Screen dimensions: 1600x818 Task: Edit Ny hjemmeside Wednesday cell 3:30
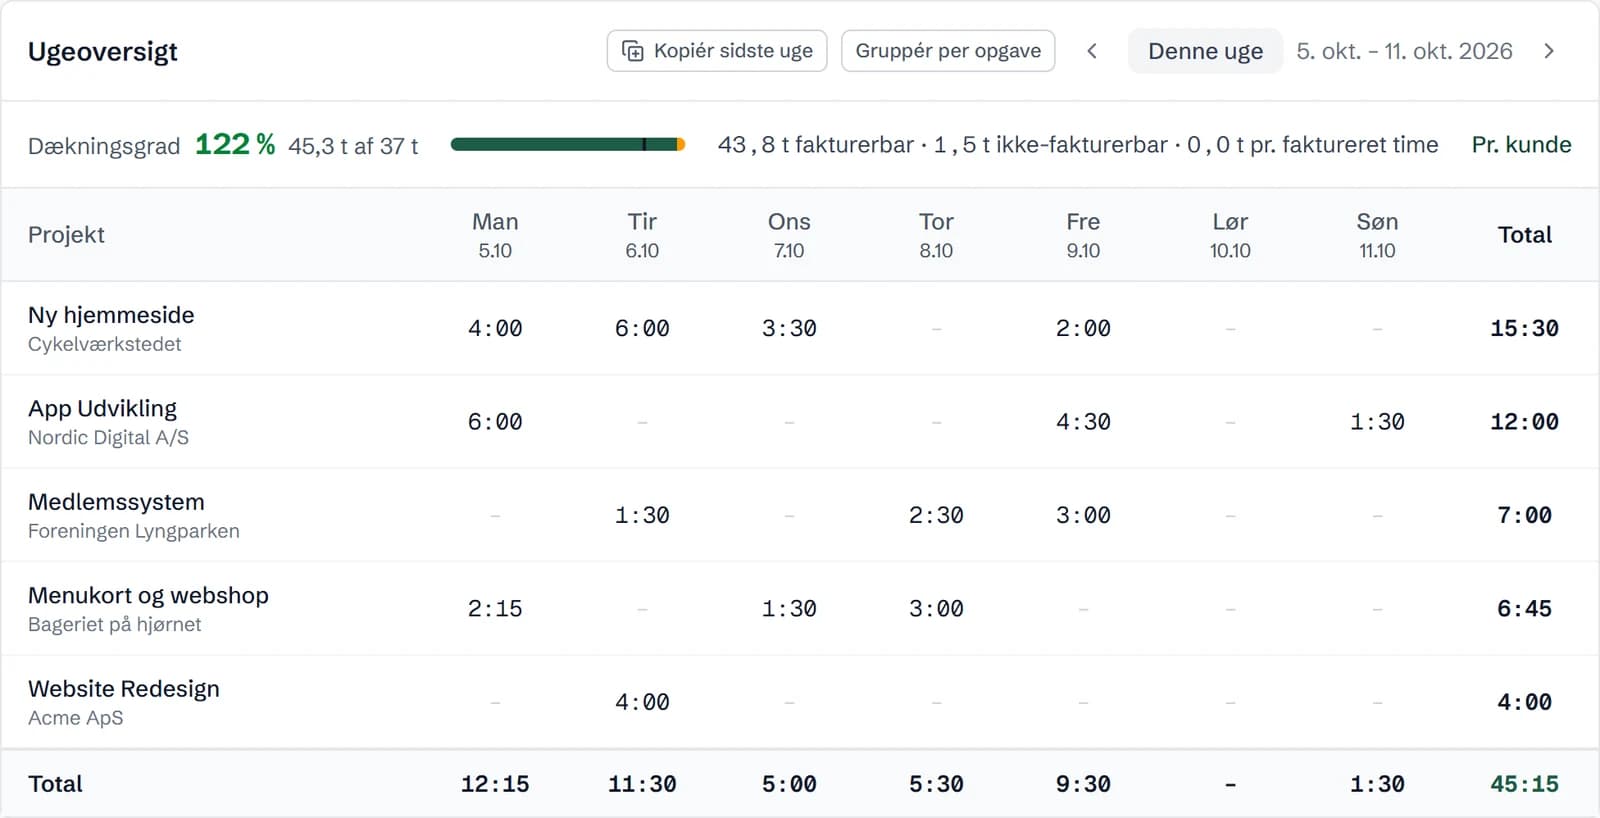(x=789, y=328)
